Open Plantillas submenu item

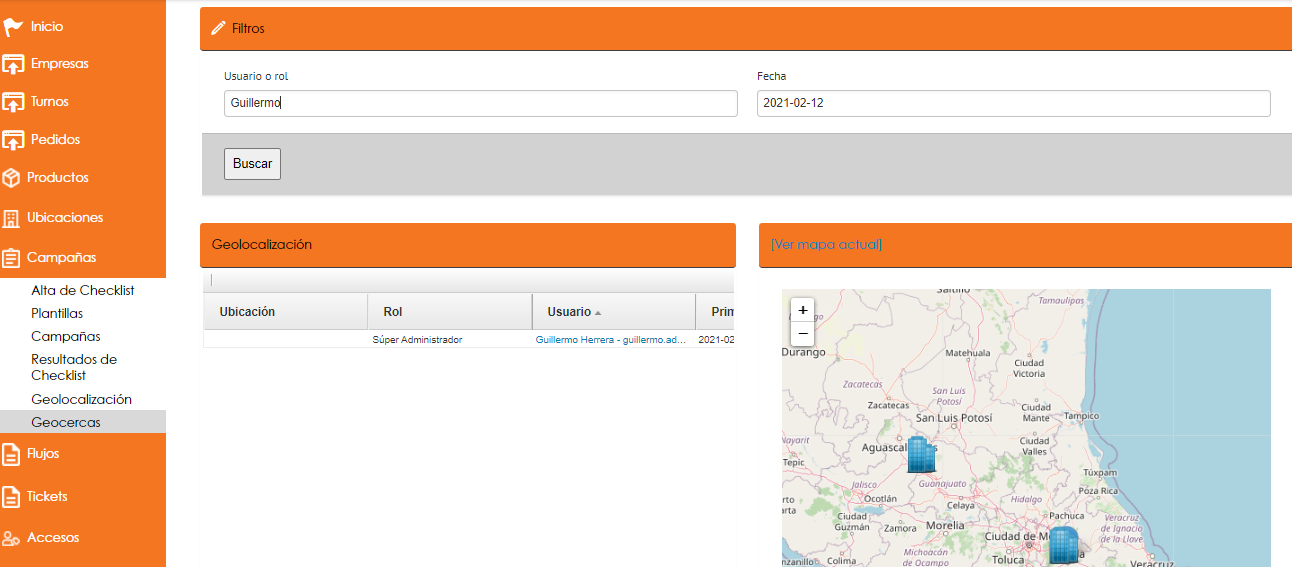coord(57,314)
